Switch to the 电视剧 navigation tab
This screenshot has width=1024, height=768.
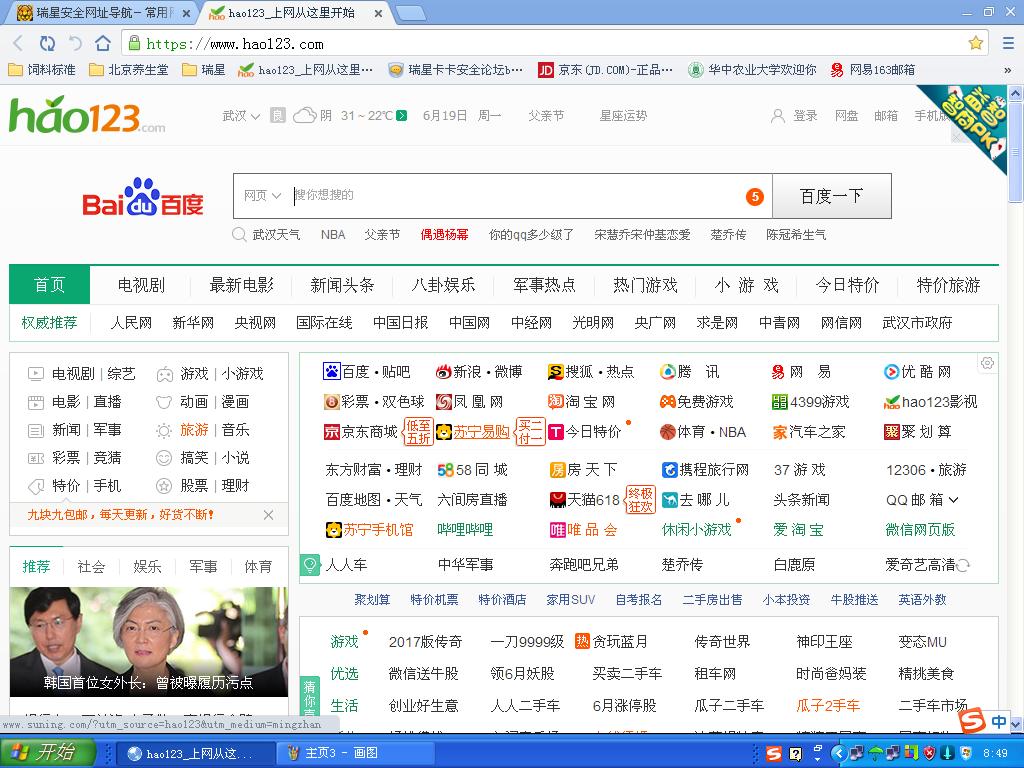point(141,285)
